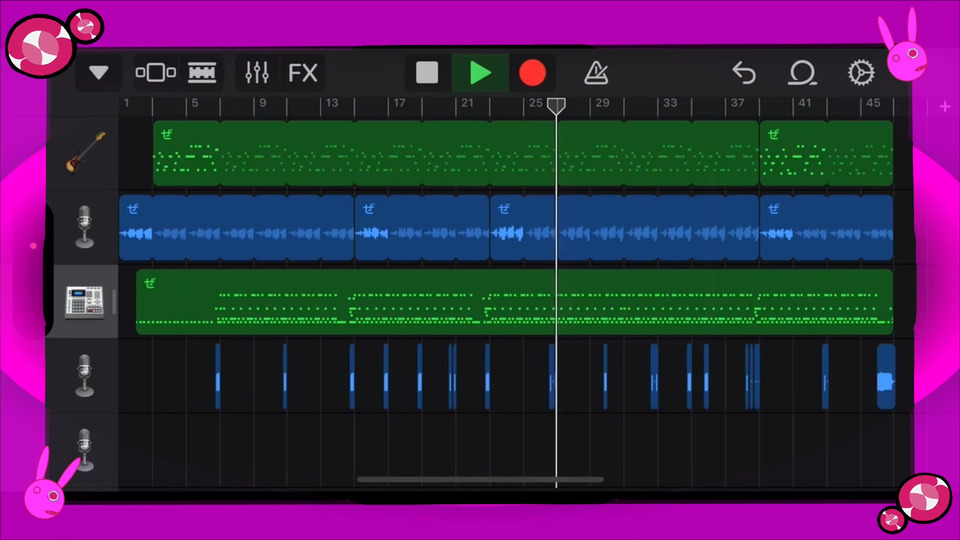Viewport: 960px width, 540px height.
Task: Click bar 21 on the timeline ruler
Action: click(x=467, y=103)
